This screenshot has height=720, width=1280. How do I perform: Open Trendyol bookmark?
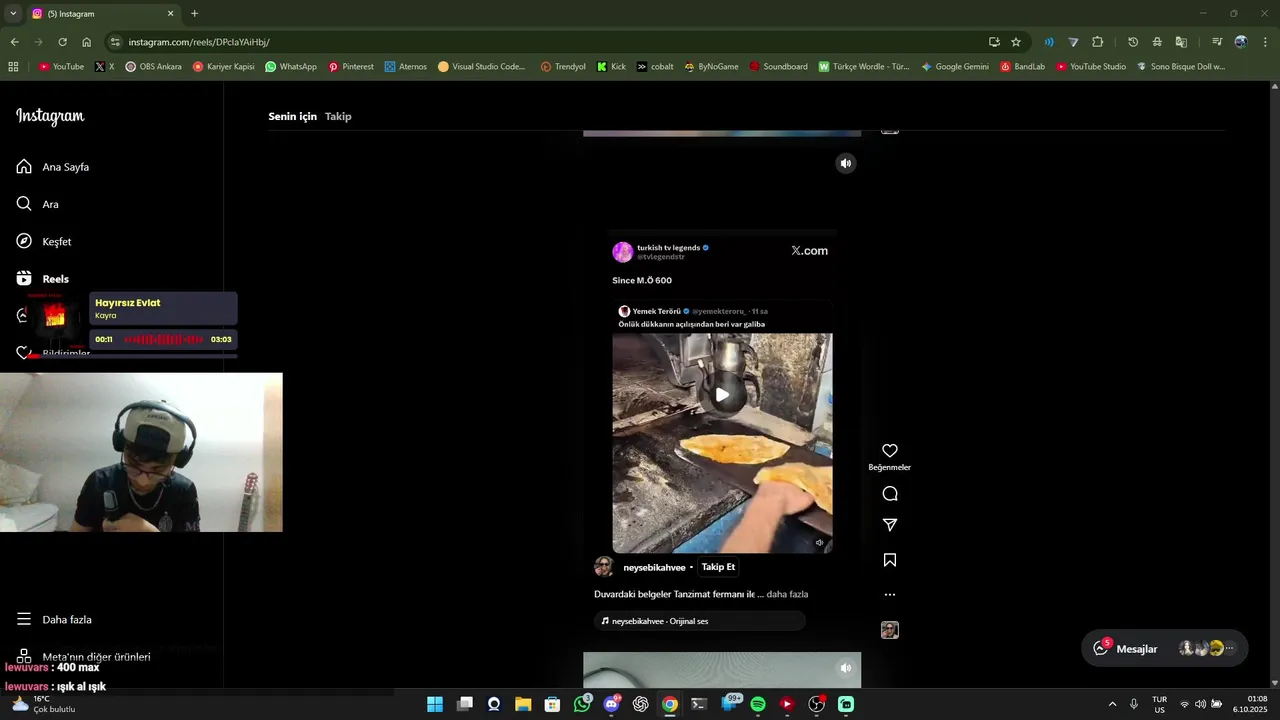pyautogui.click(x=563, y=67)
